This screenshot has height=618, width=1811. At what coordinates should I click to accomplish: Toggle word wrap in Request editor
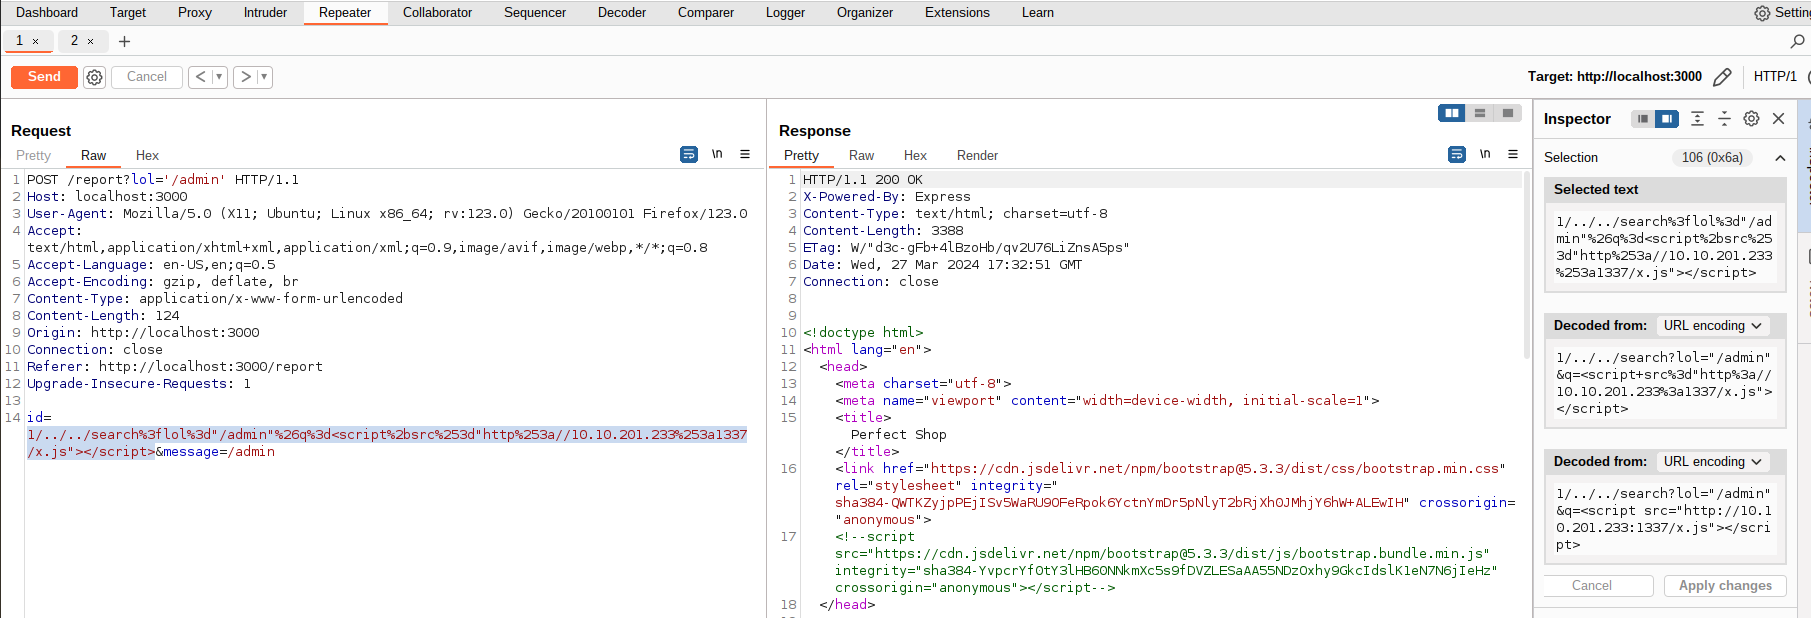(x=689, y=154)
